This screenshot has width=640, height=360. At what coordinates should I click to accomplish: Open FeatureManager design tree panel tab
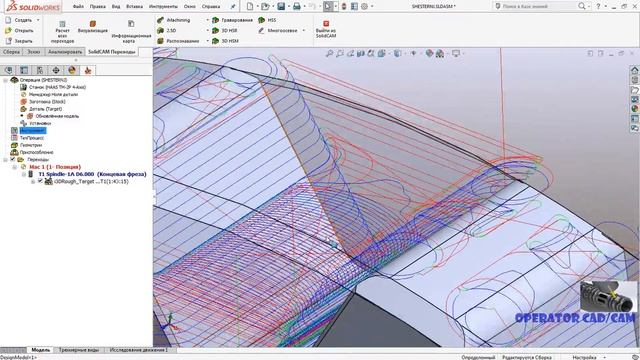9,70
